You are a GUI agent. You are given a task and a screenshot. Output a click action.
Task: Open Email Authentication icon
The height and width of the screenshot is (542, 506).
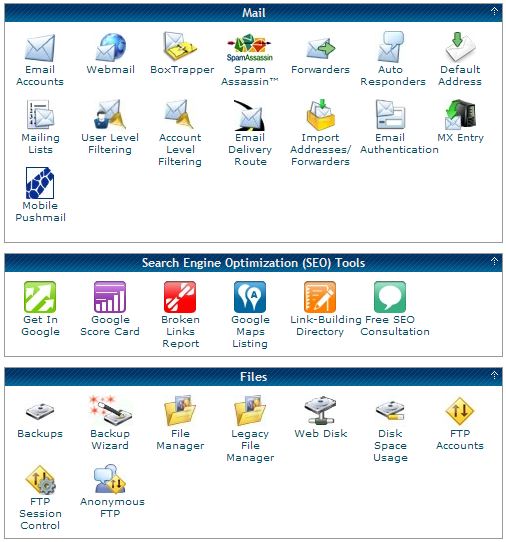(390, 114)
